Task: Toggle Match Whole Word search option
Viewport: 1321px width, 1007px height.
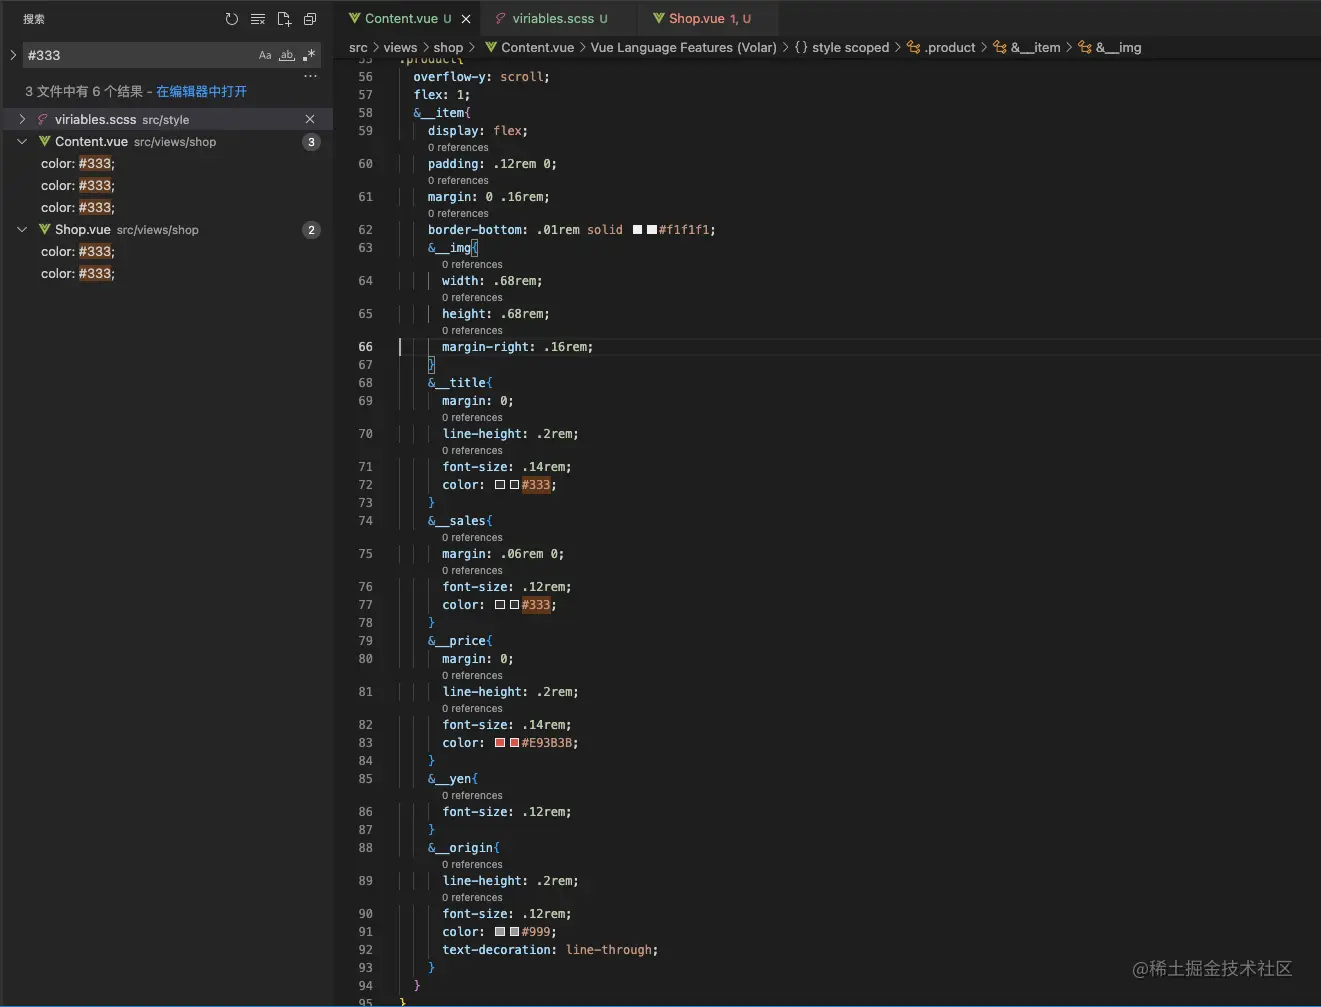Action: pos(287,55)
